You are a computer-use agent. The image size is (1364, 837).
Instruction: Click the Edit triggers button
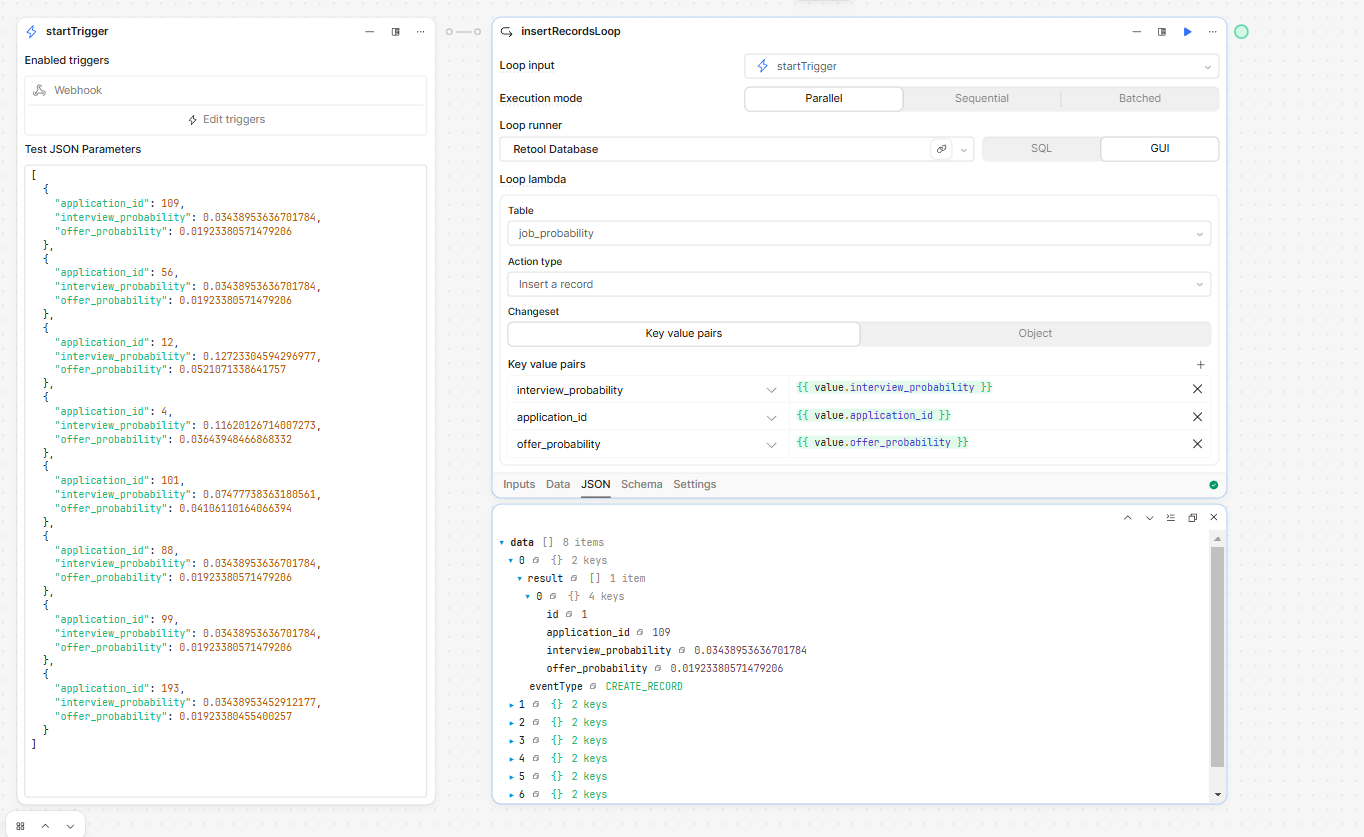point(226,119)
